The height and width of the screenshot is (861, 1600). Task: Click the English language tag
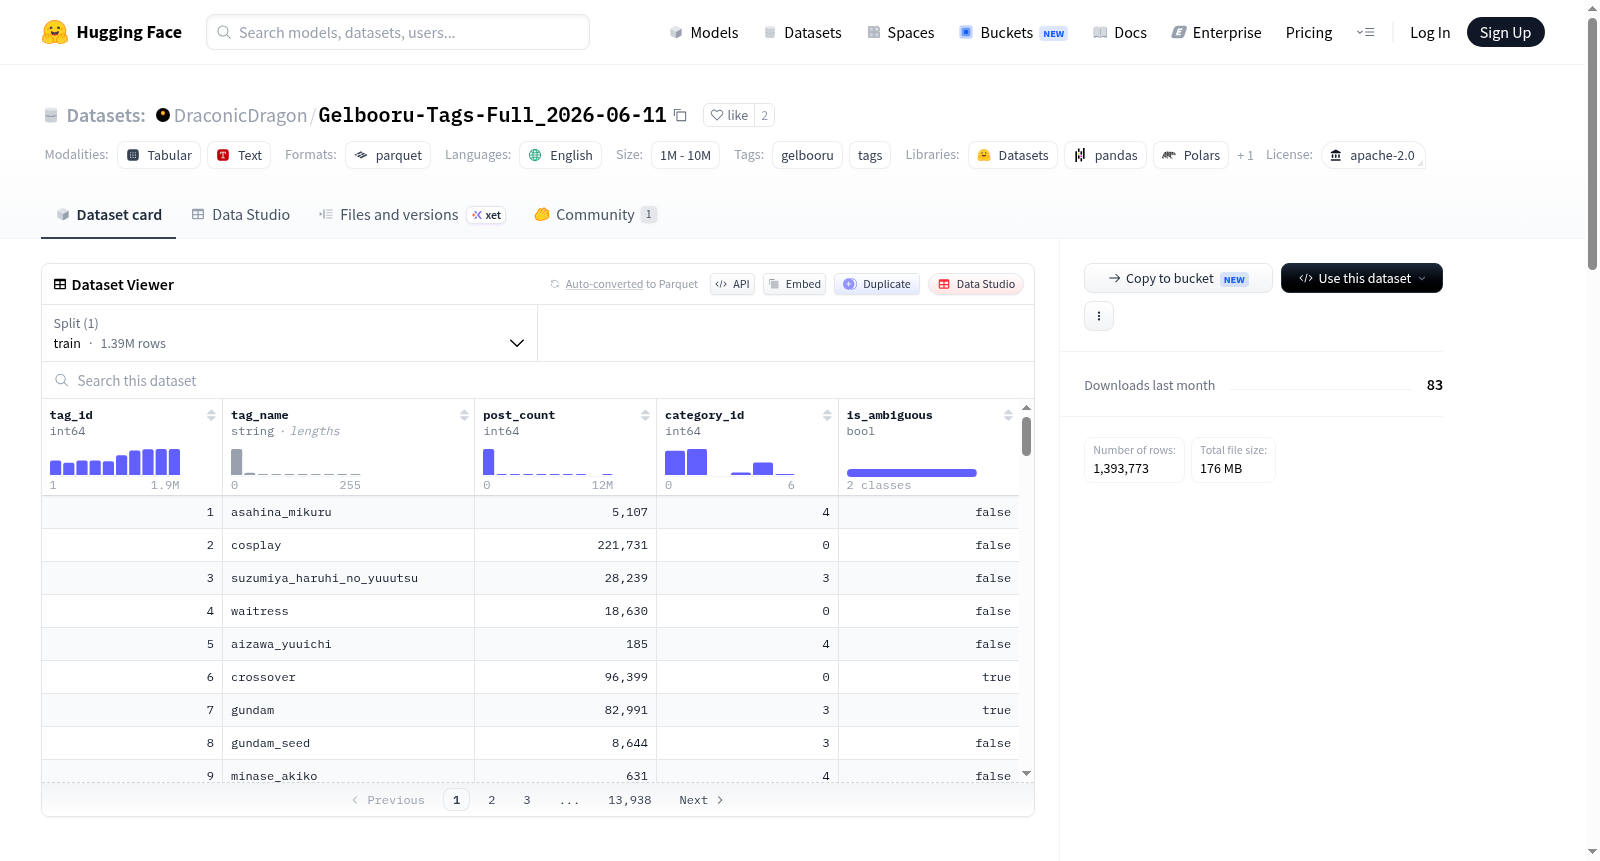tap(561, 155)
